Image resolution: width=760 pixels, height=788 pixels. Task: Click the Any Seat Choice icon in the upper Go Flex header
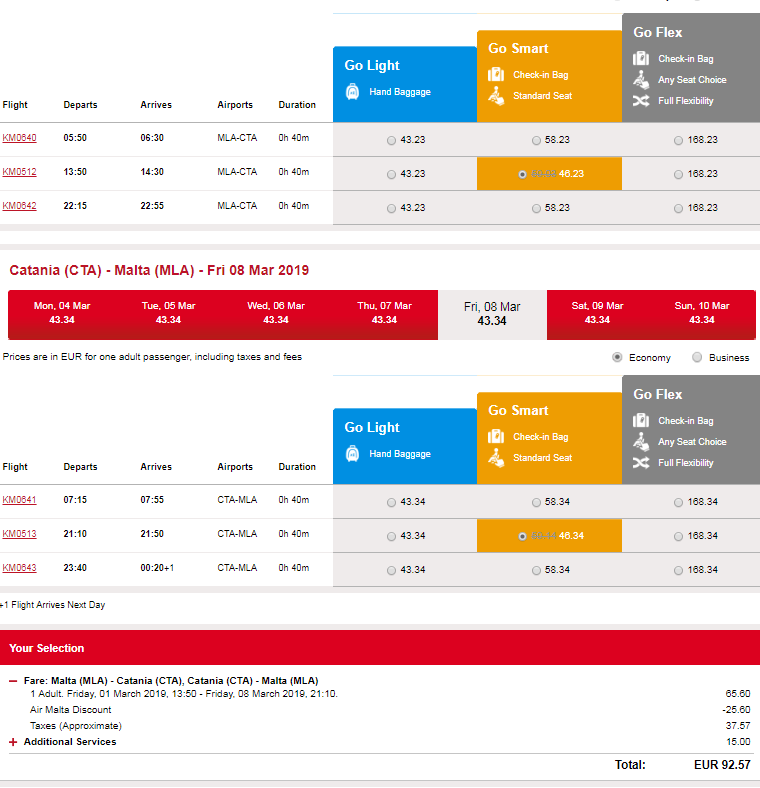[641, 79]
